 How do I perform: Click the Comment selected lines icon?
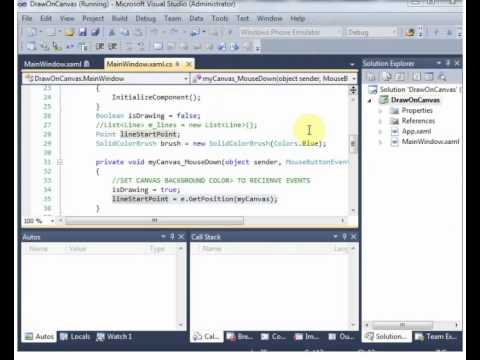(129, 46)
